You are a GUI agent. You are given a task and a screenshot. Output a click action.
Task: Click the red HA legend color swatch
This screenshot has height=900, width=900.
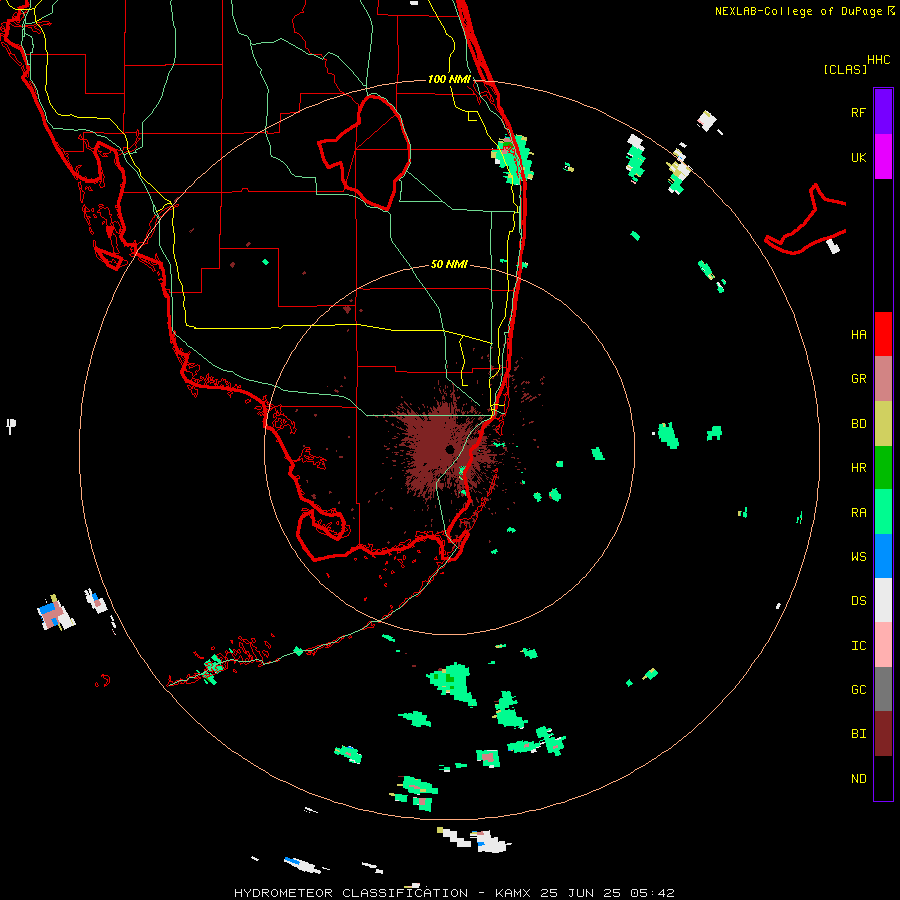coord(883,334)
